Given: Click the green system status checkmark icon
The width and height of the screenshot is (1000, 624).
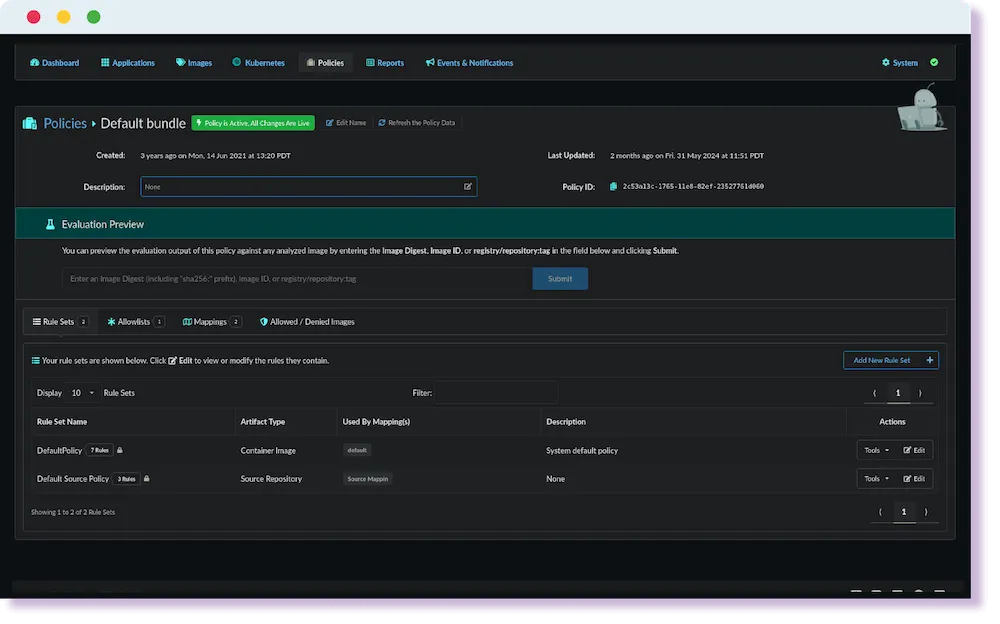Looking at the screenshot, I should (x=934, y=62).
